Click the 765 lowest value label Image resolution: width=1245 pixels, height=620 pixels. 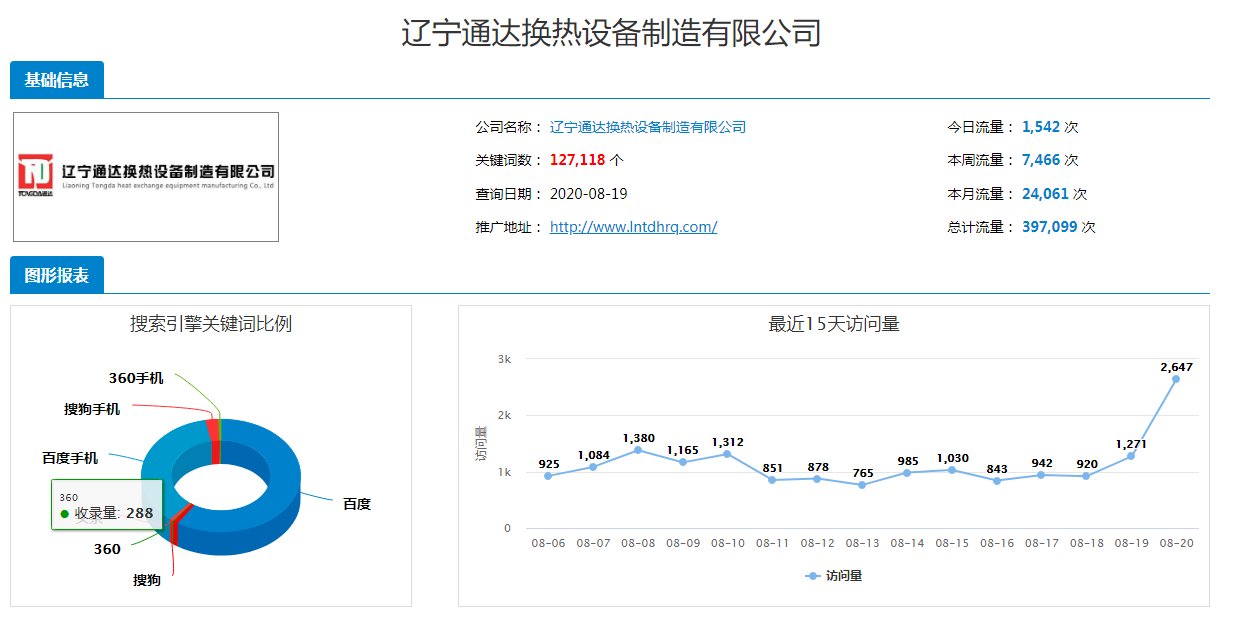click(x=863, y=473)
